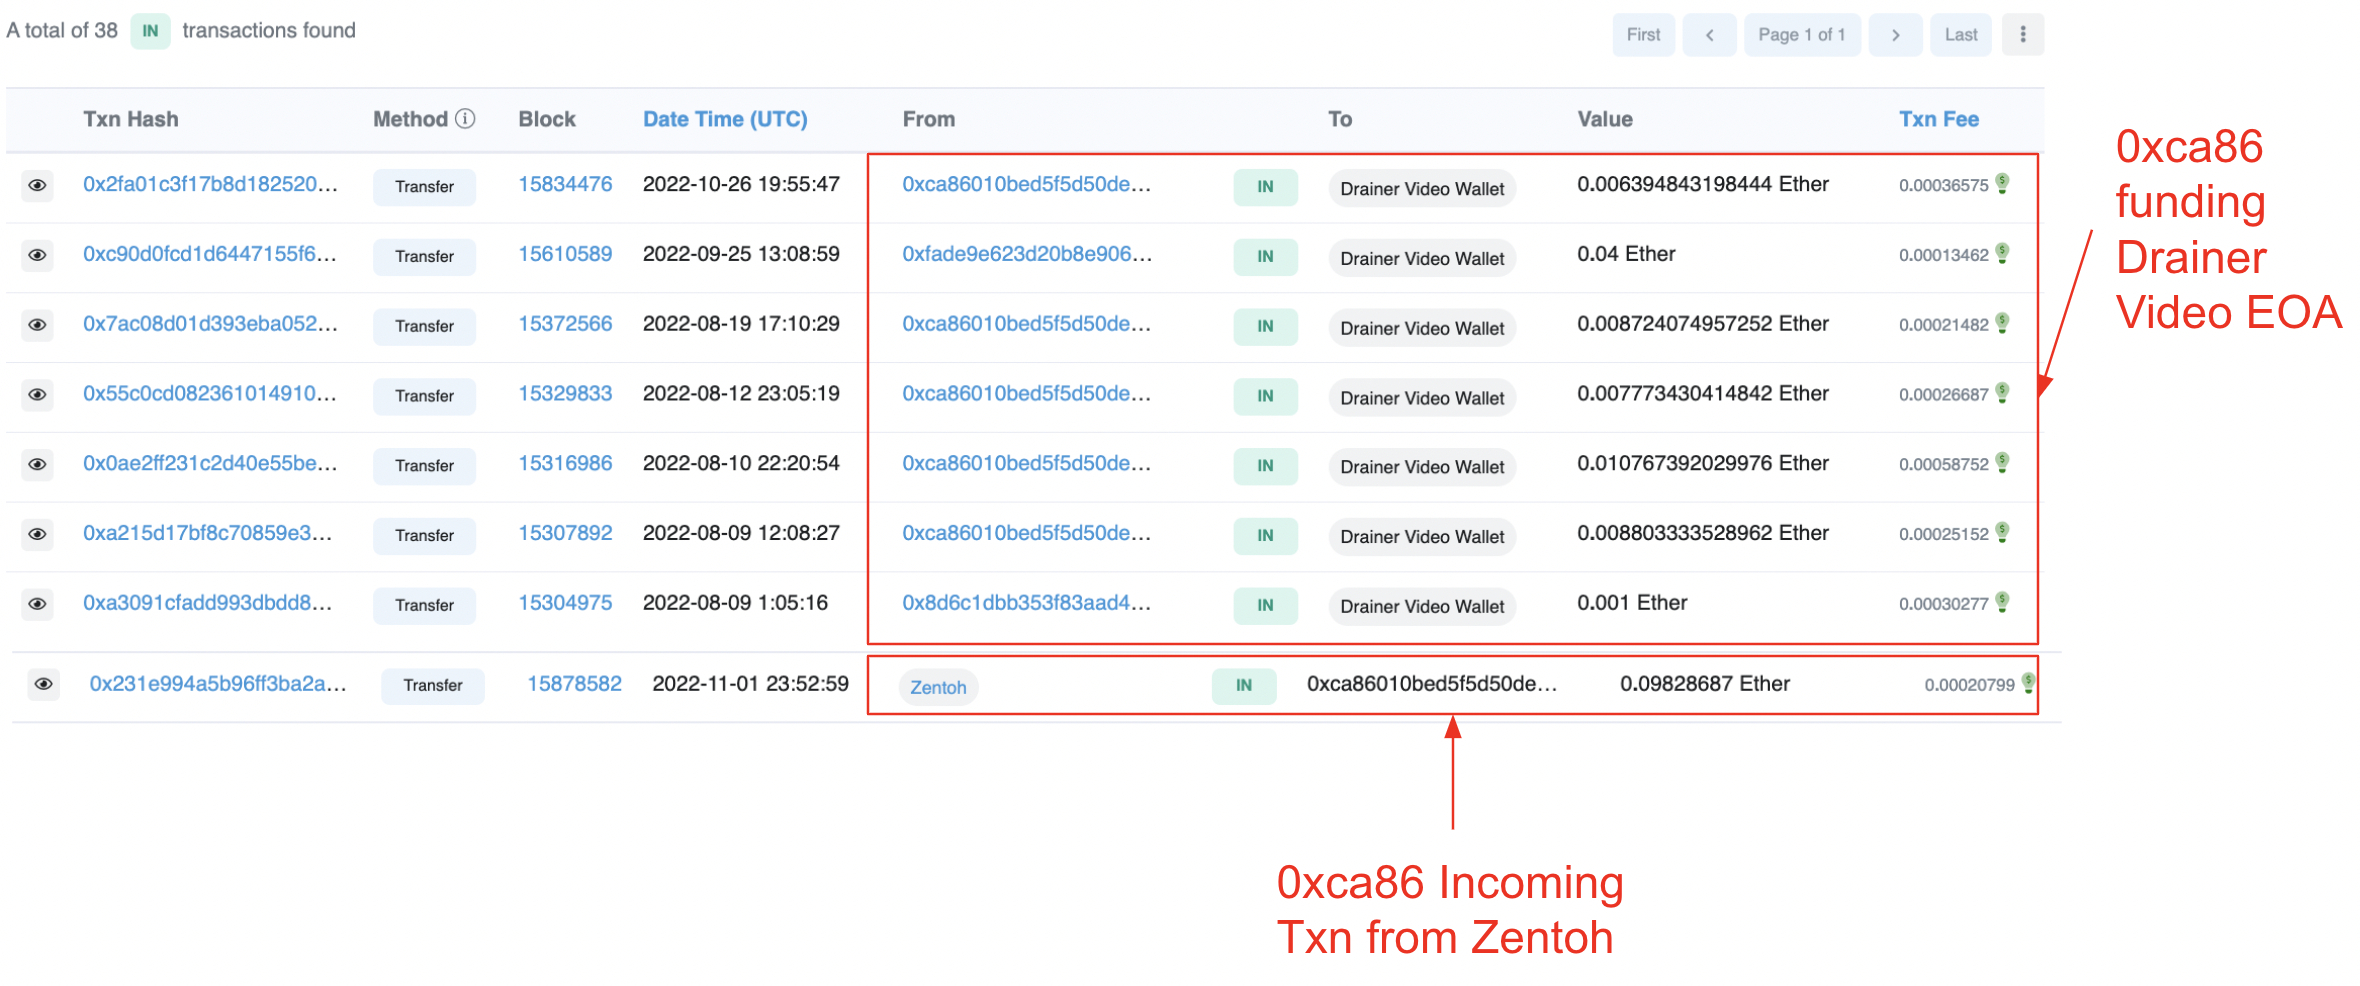Click the Page 1 of 1 indicator
This screenshot has width=2360, height=986.
[x=1802, y=35]
